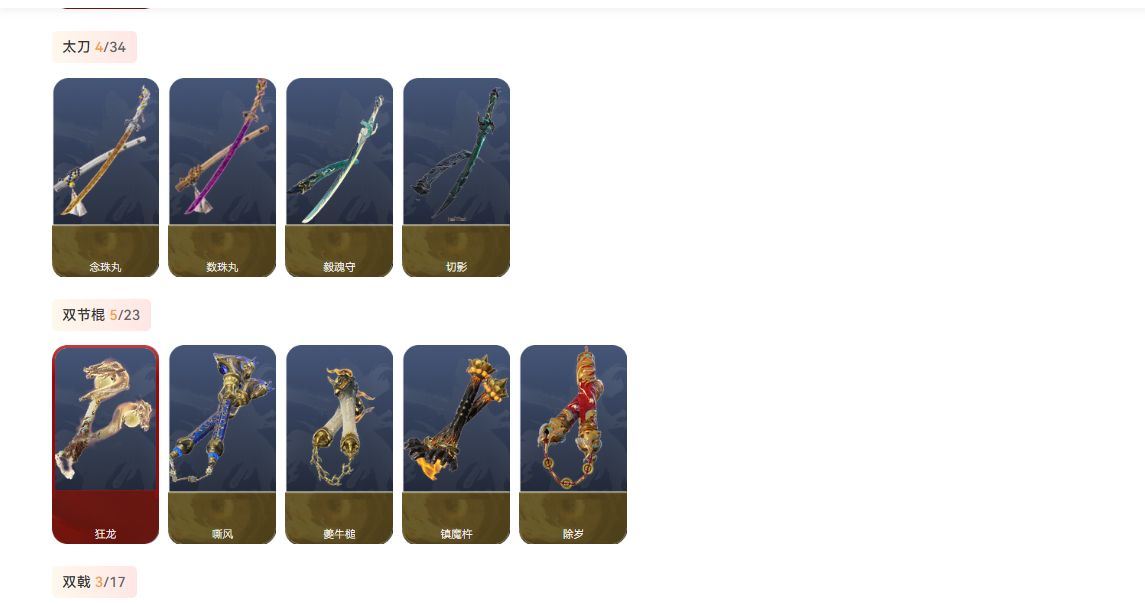Click the 念珠丸 name label
Screen dimensions: 1145x604
(x=106, y=267)
